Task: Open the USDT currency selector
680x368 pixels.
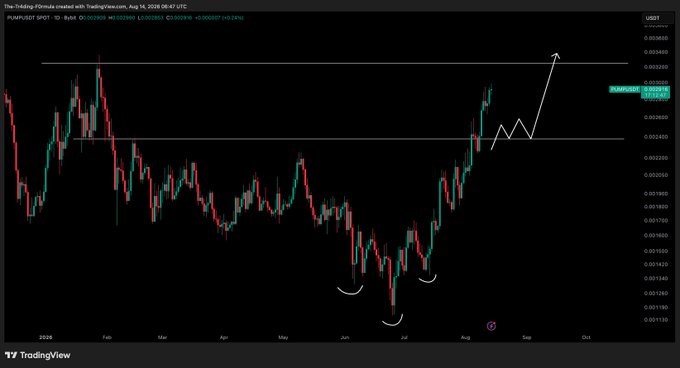Action: tap(657, 18)
